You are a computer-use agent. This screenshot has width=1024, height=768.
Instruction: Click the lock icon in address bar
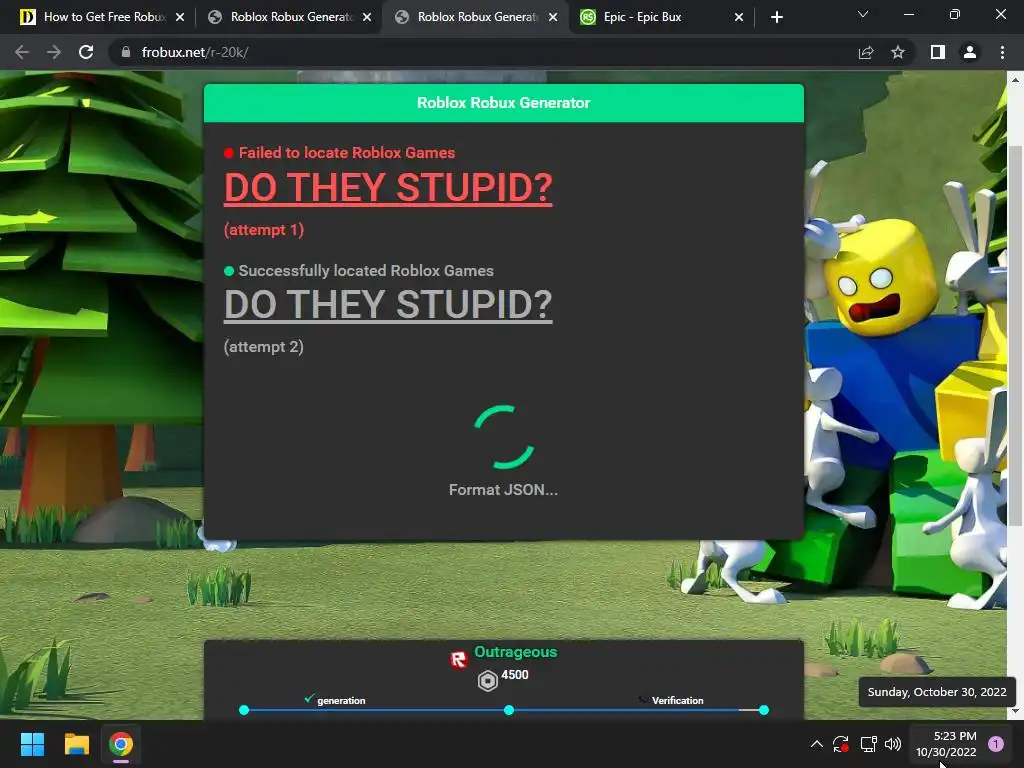(126, 52)
